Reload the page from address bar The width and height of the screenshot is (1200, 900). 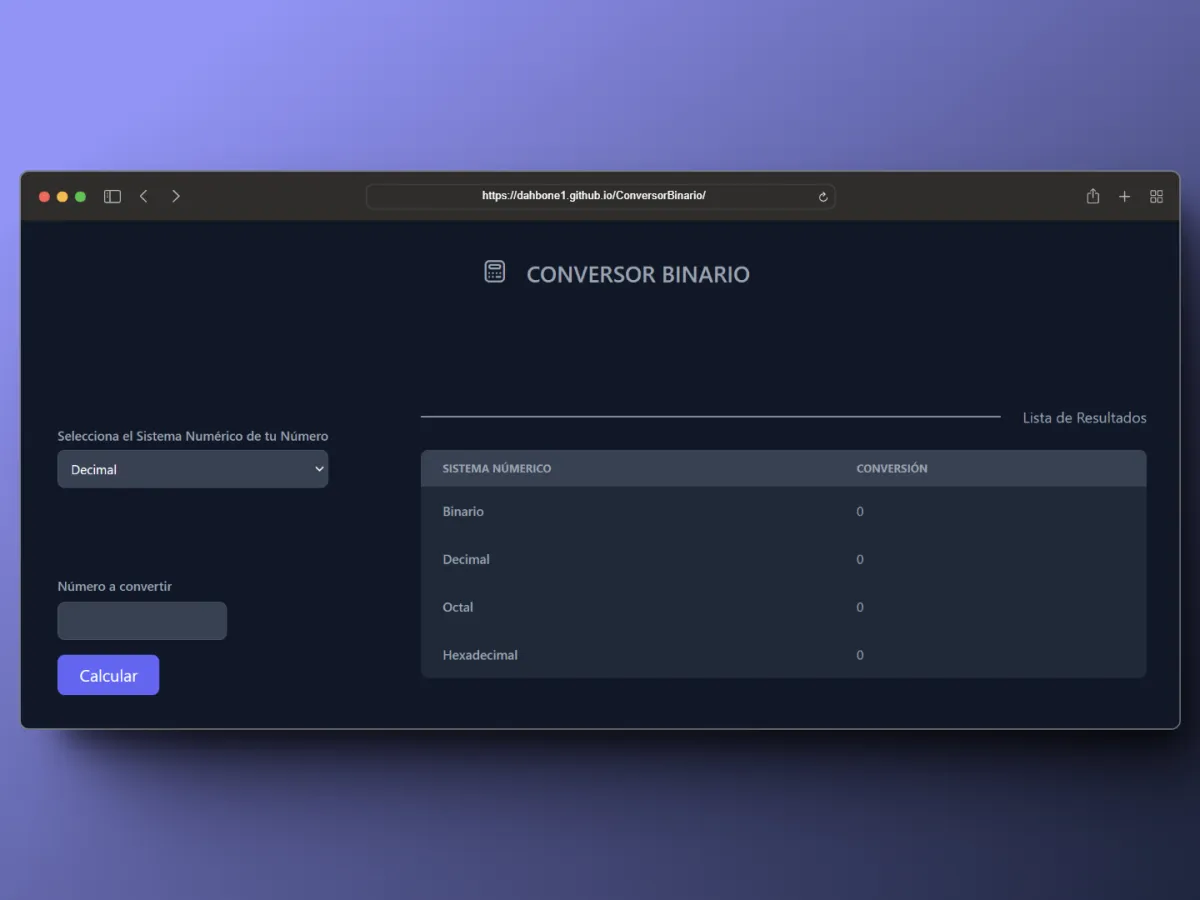point(823,197)
